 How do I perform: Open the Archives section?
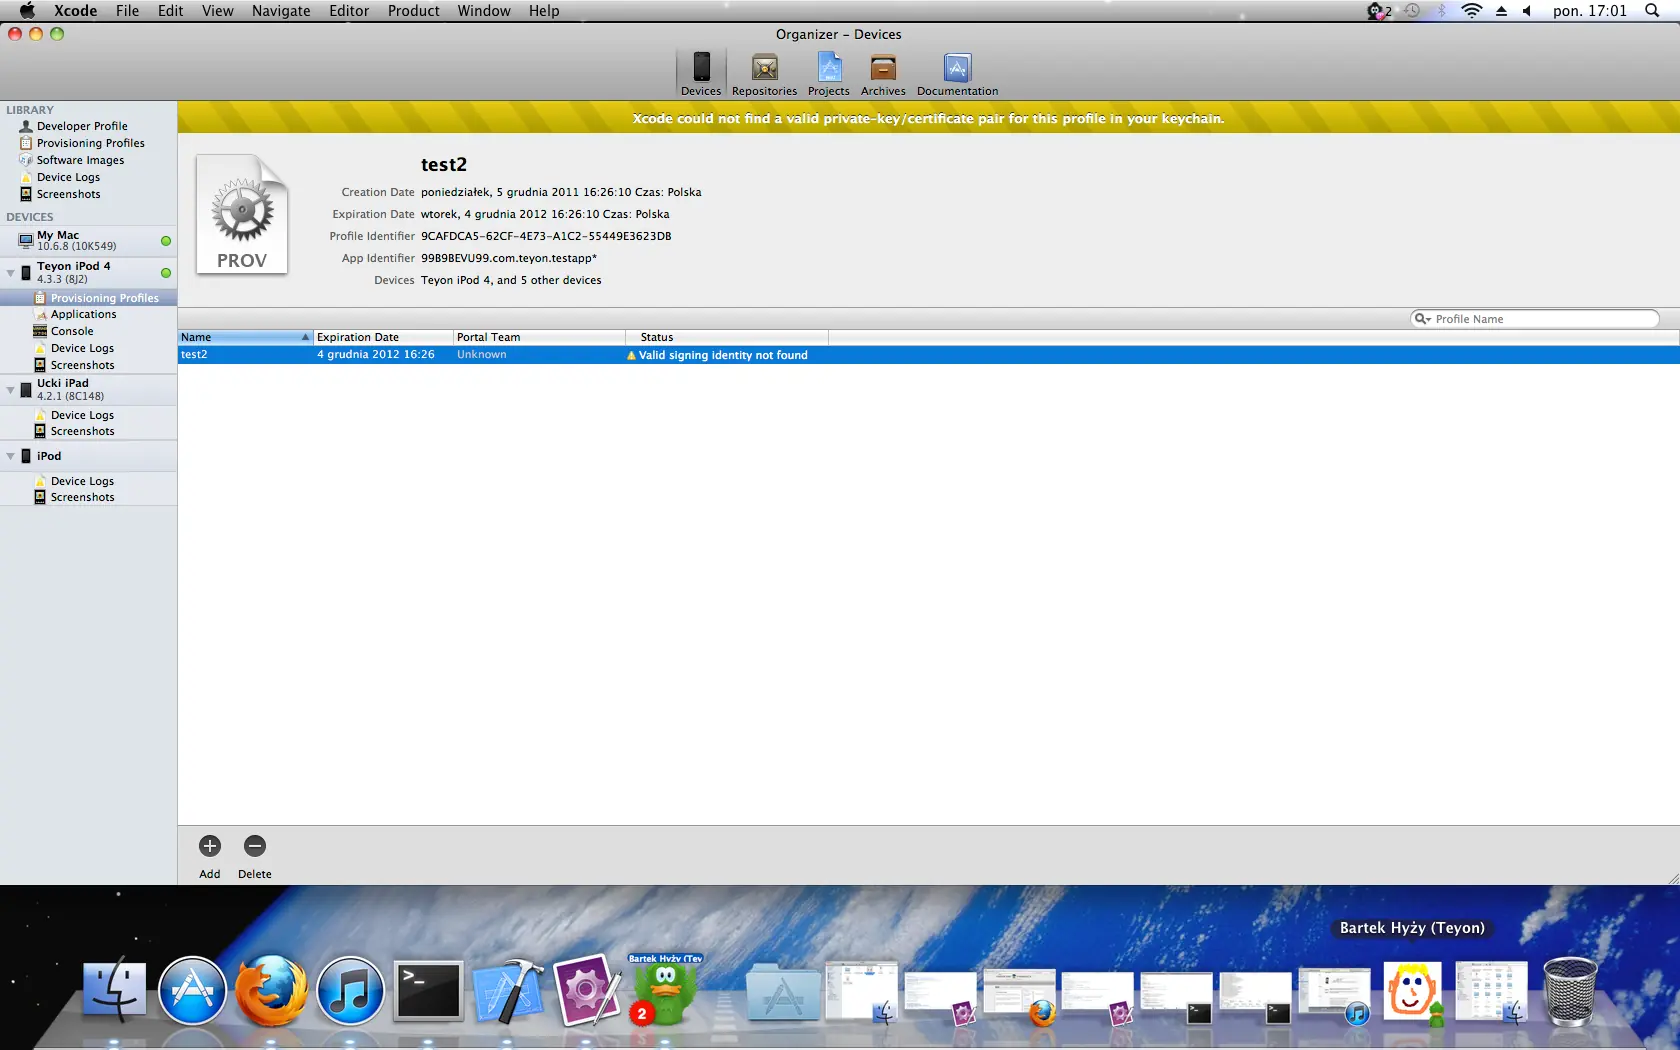882,74
